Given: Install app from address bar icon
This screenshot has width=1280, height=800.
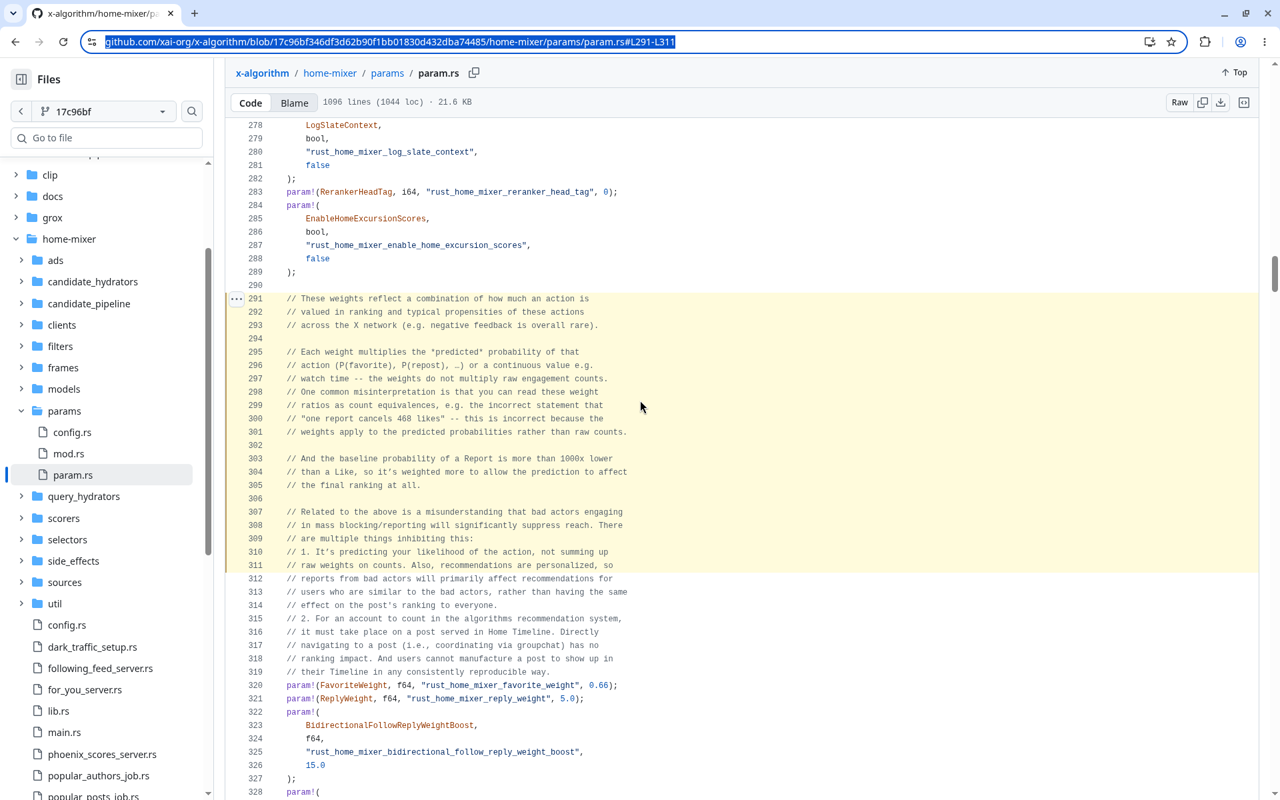Looking at the screenshot, I should pyautogui.click(x=1150, y=42).
